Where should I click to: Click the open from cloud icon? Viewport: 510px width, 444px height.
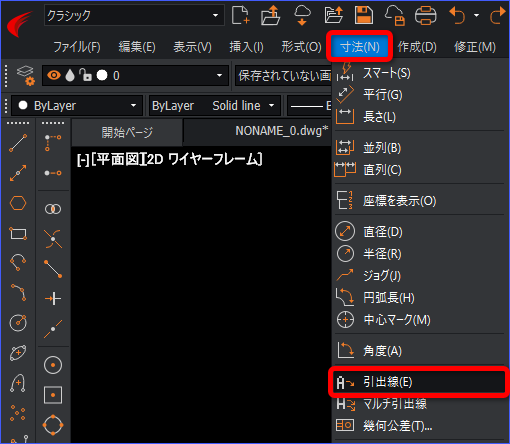point(302,15)
